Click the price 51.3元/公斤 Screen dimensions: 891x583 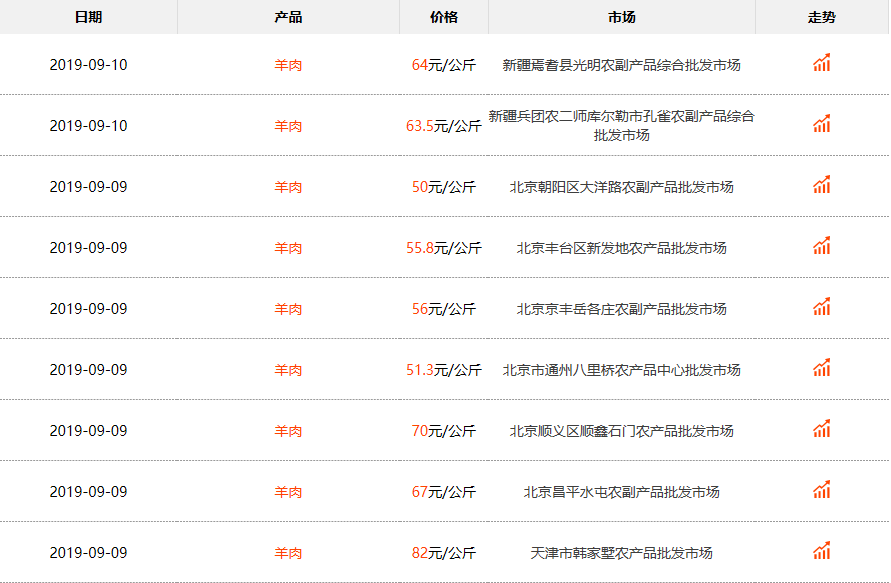pos(444,370)
